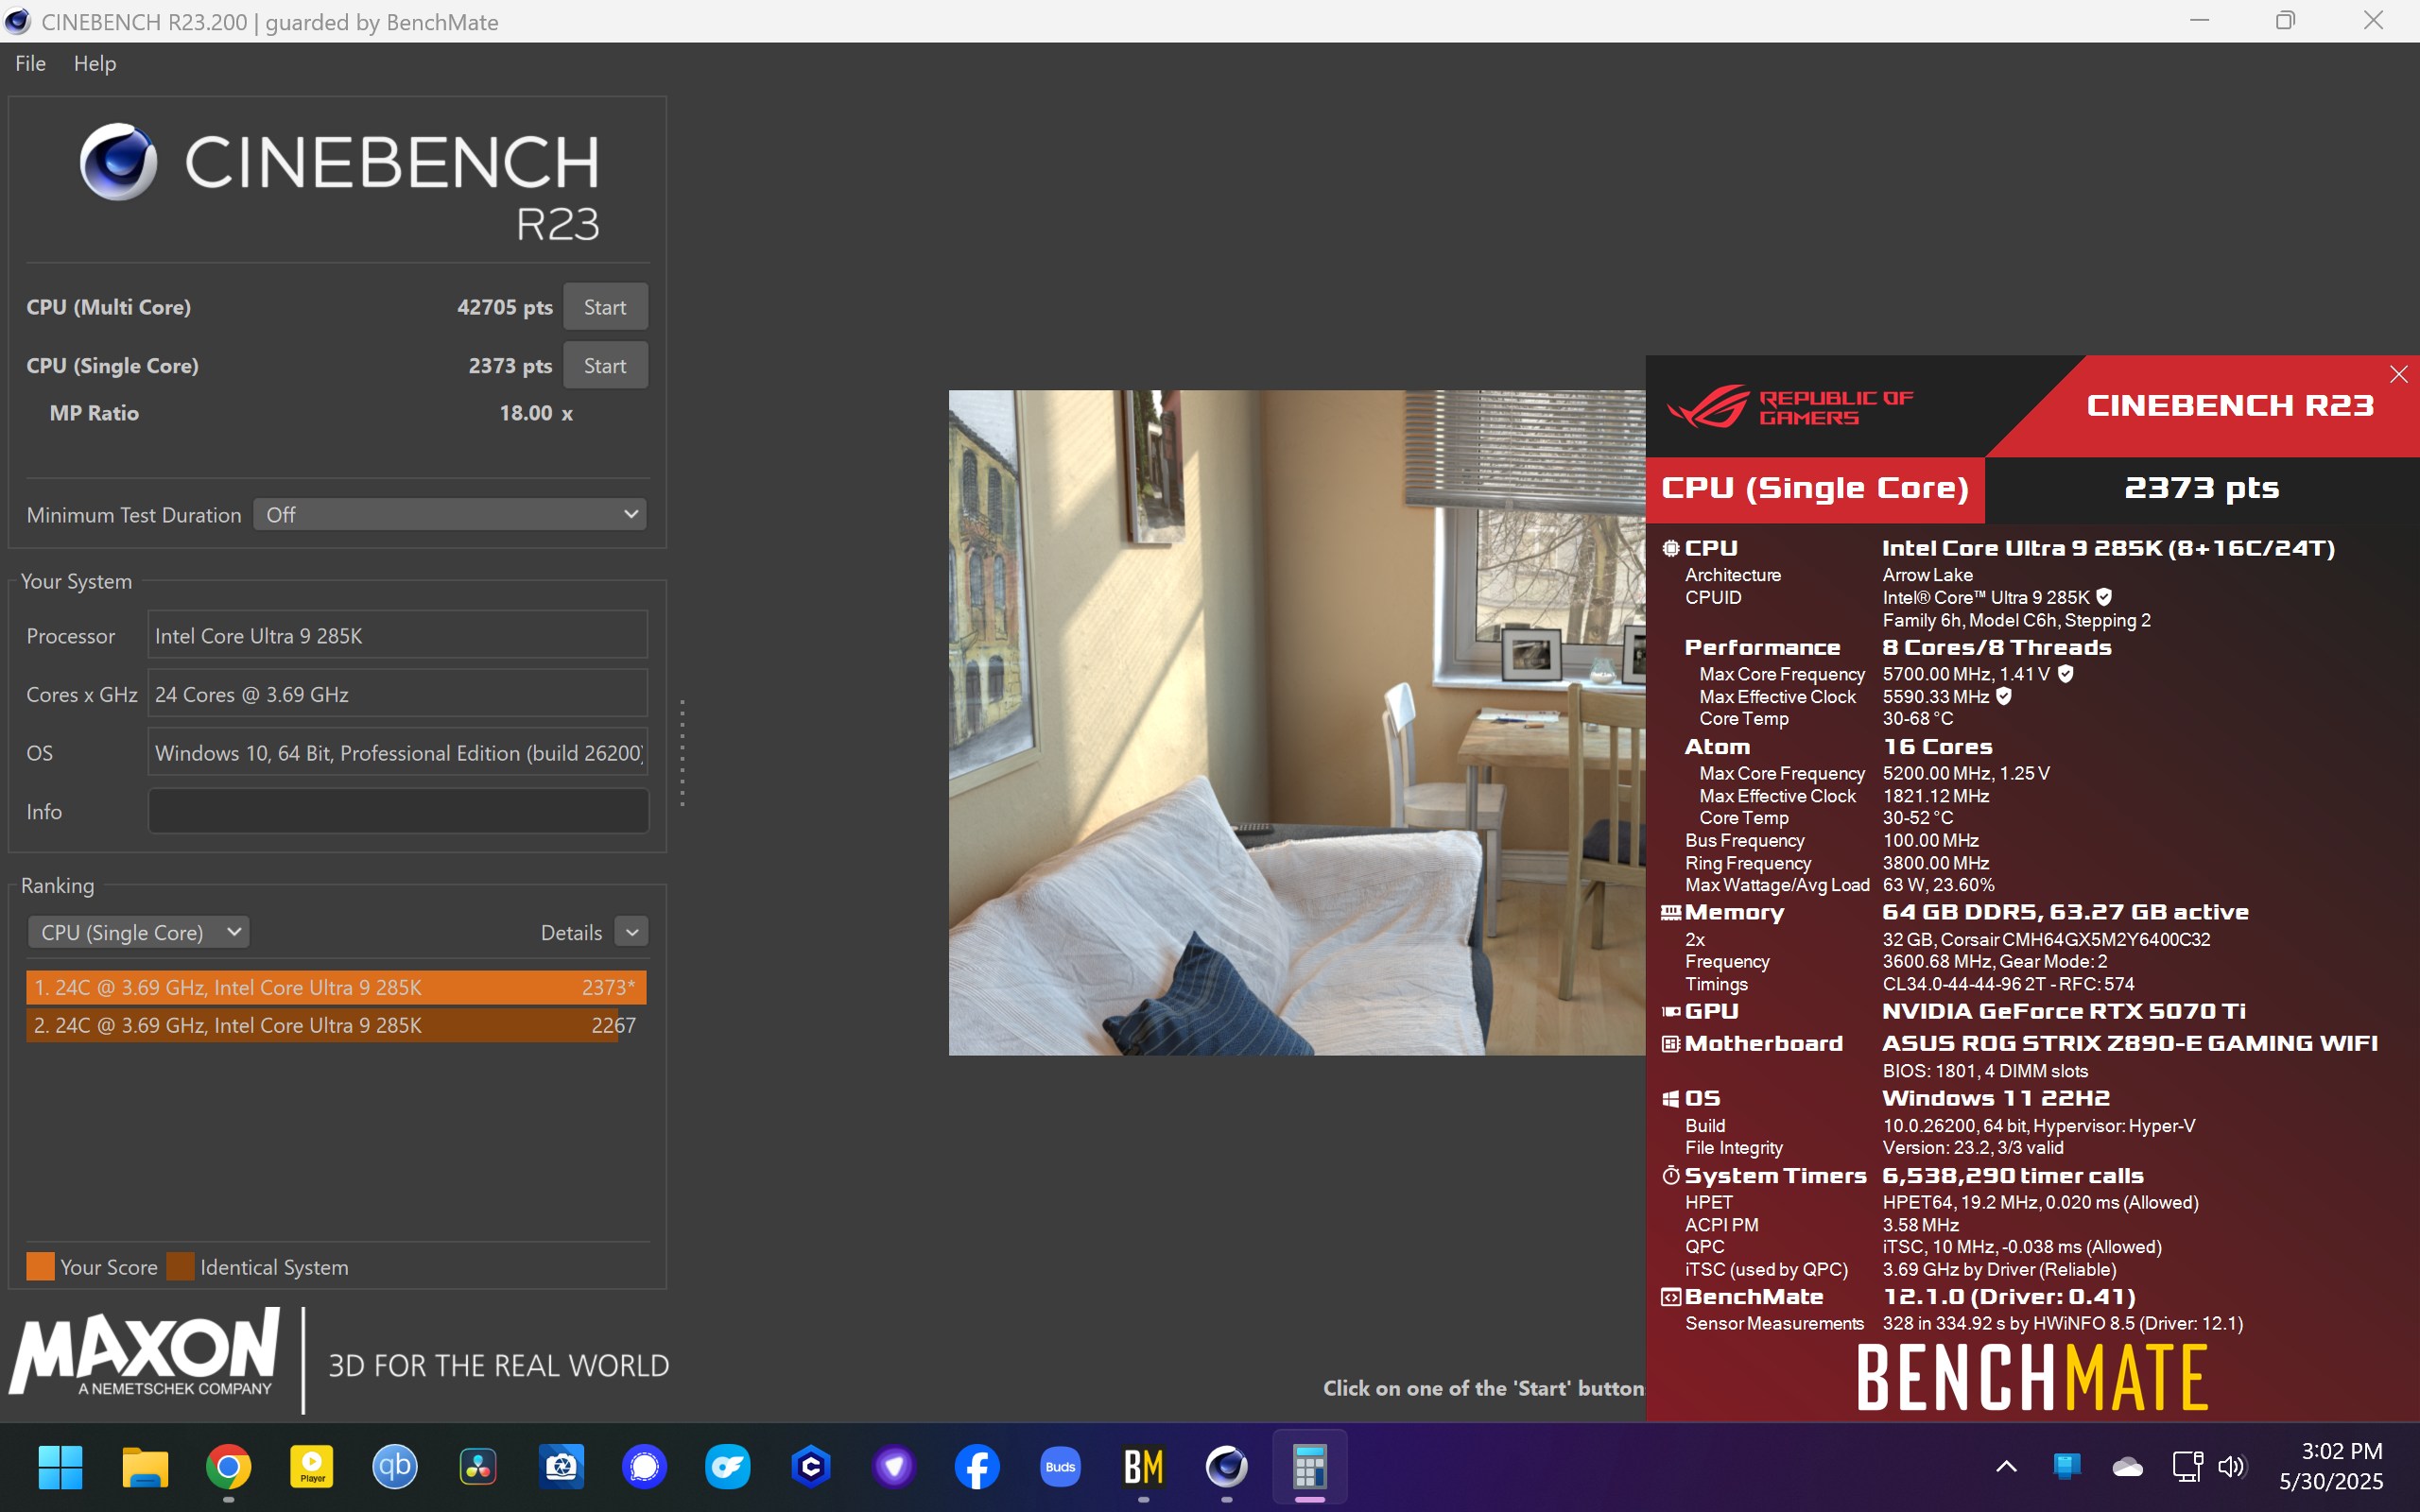This screenshot has height=1512, width=2420.
Task: Open network settings from the tray
Action: pos(2188,1467)
